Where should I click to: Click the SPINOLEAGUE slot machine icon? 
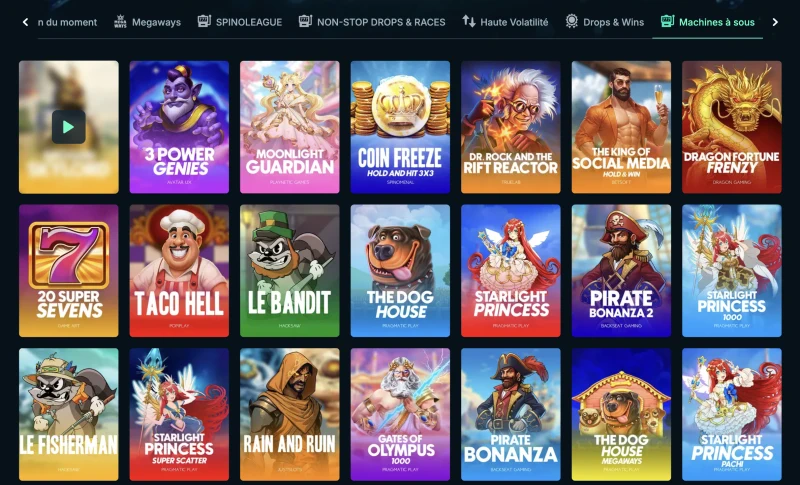click(204, 21)
